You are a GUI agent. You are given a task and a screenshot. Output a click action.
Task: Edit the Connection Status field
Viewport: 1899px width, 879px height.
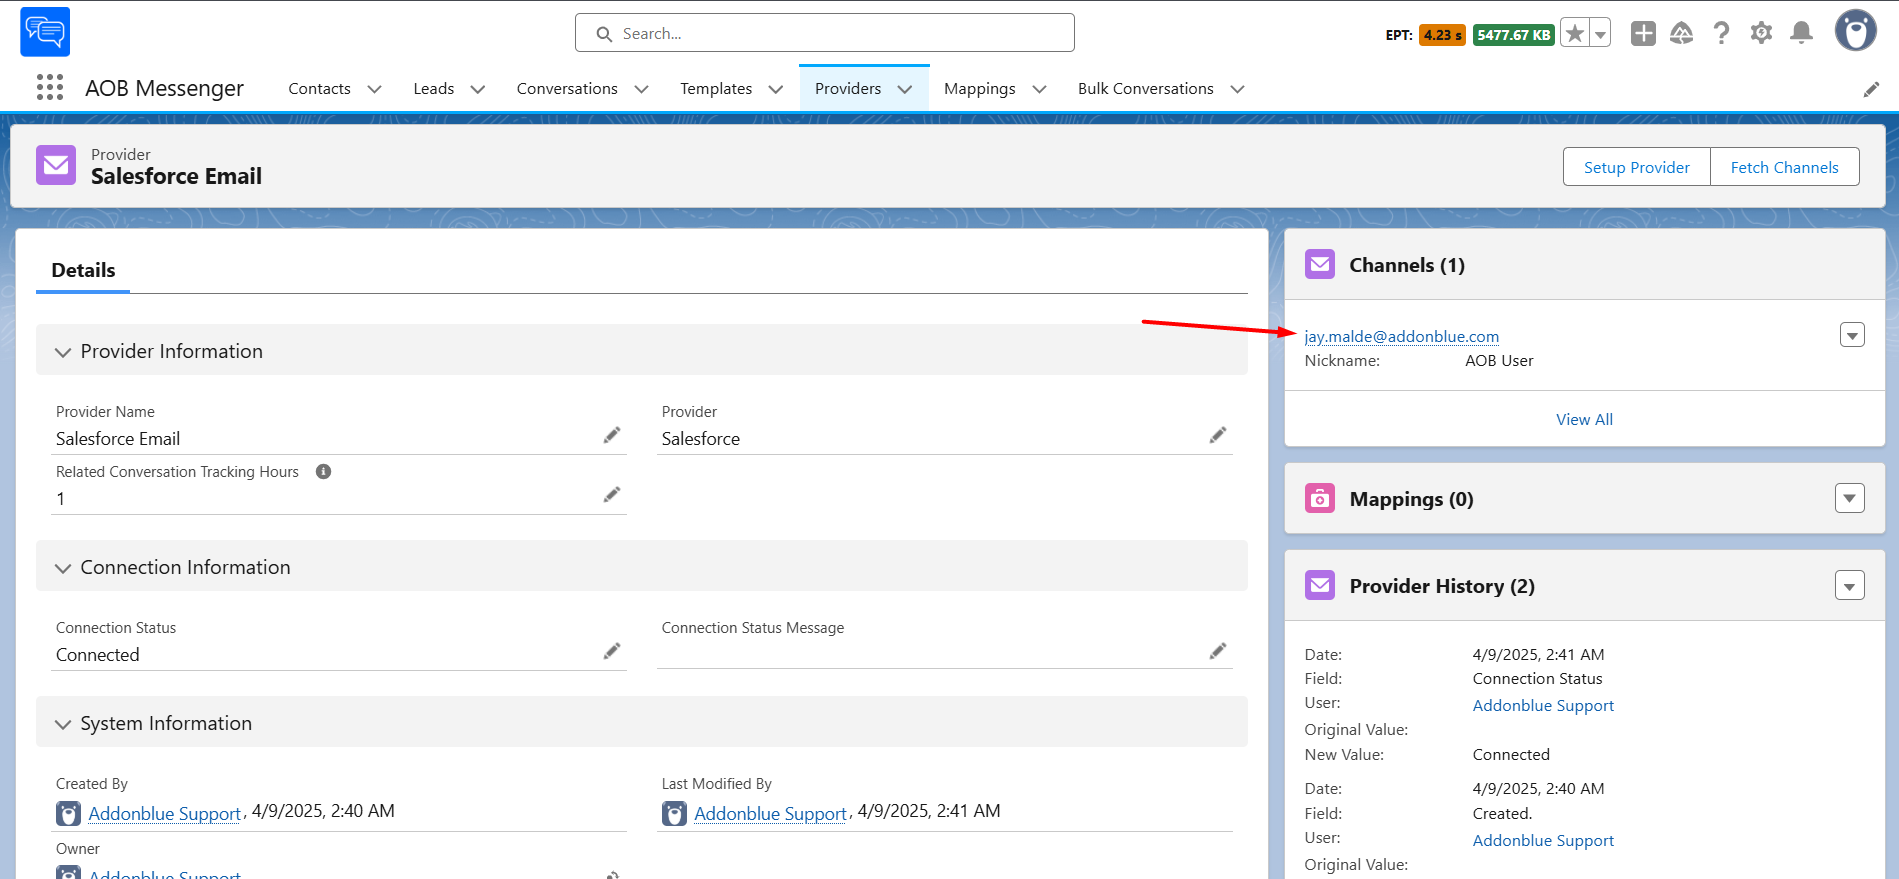[612, 651]
